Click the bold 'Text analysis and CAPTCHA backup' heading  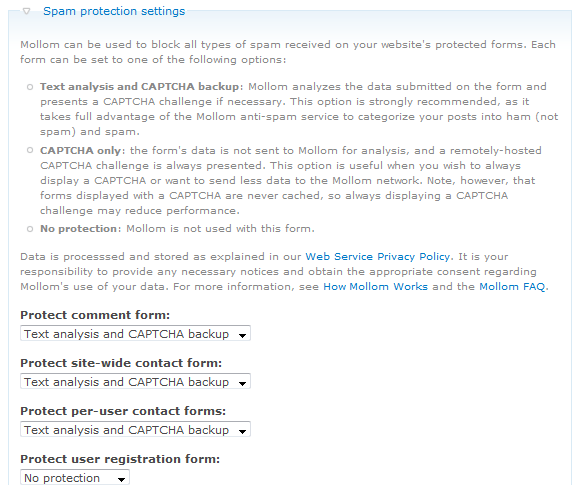[x=140, y=87]
